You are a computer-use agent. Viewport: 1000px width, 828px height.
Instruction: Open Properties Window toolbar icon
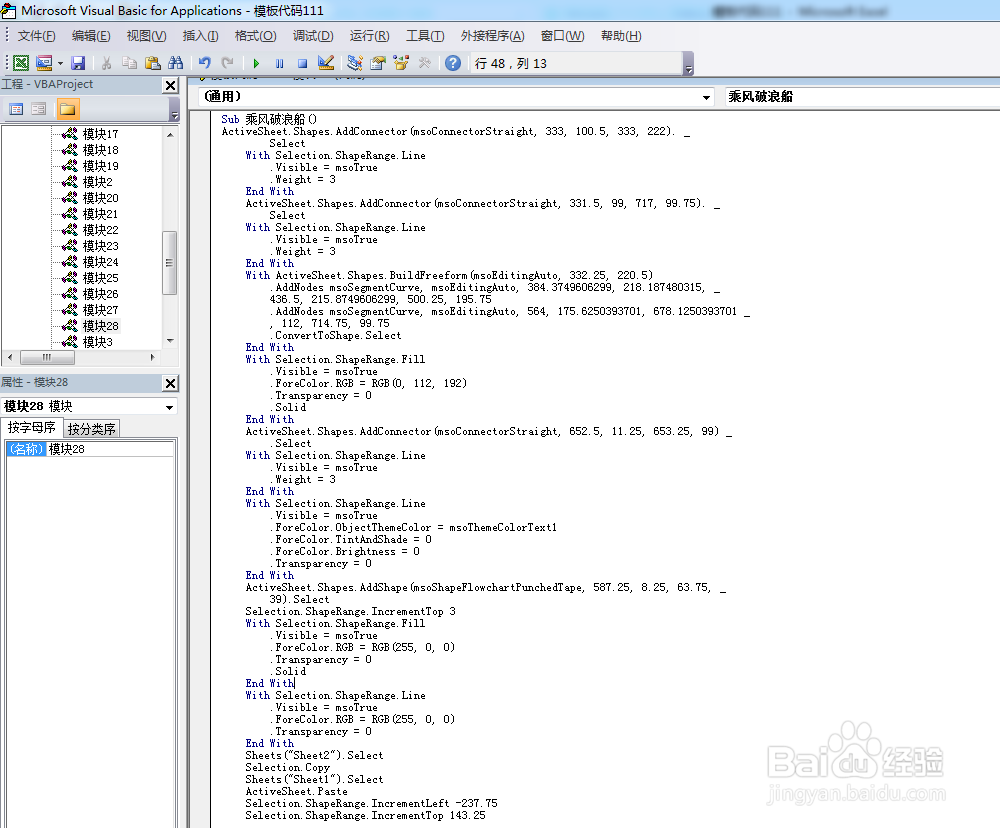click(378, 63)
